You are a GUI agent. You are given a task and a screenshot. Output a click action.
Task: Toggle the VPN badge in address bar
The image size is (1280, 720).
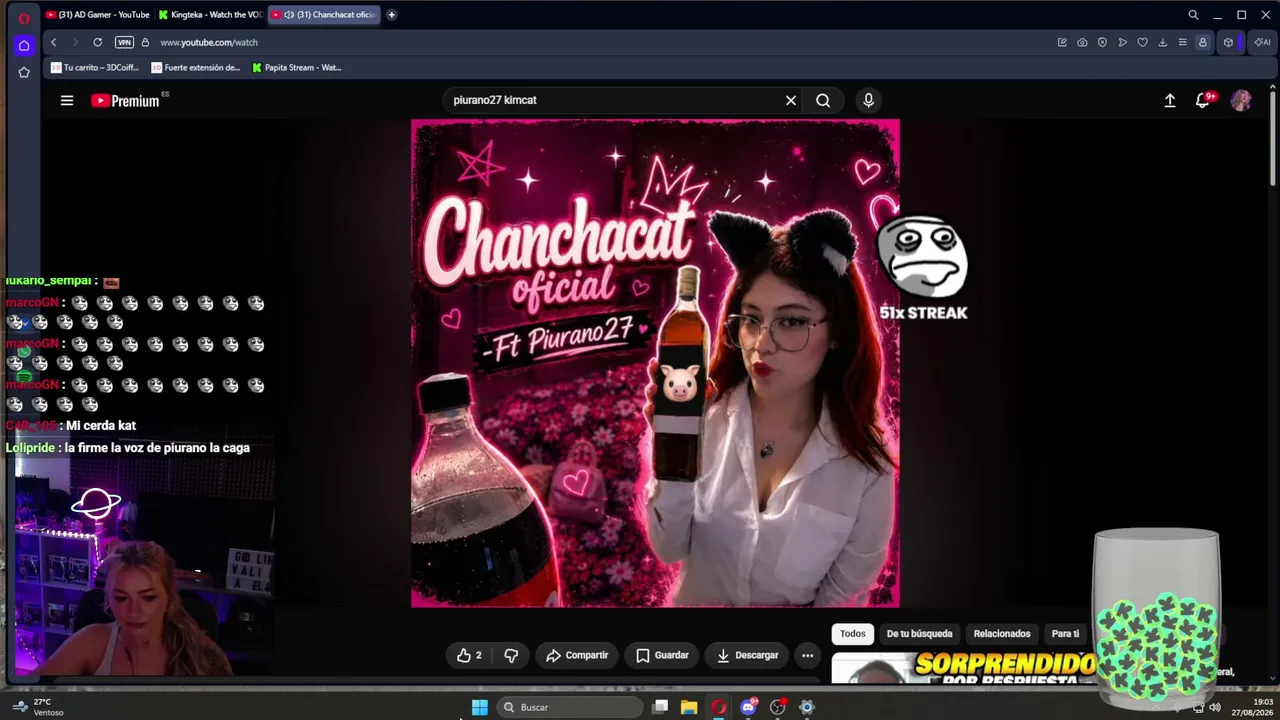point(124,42)
